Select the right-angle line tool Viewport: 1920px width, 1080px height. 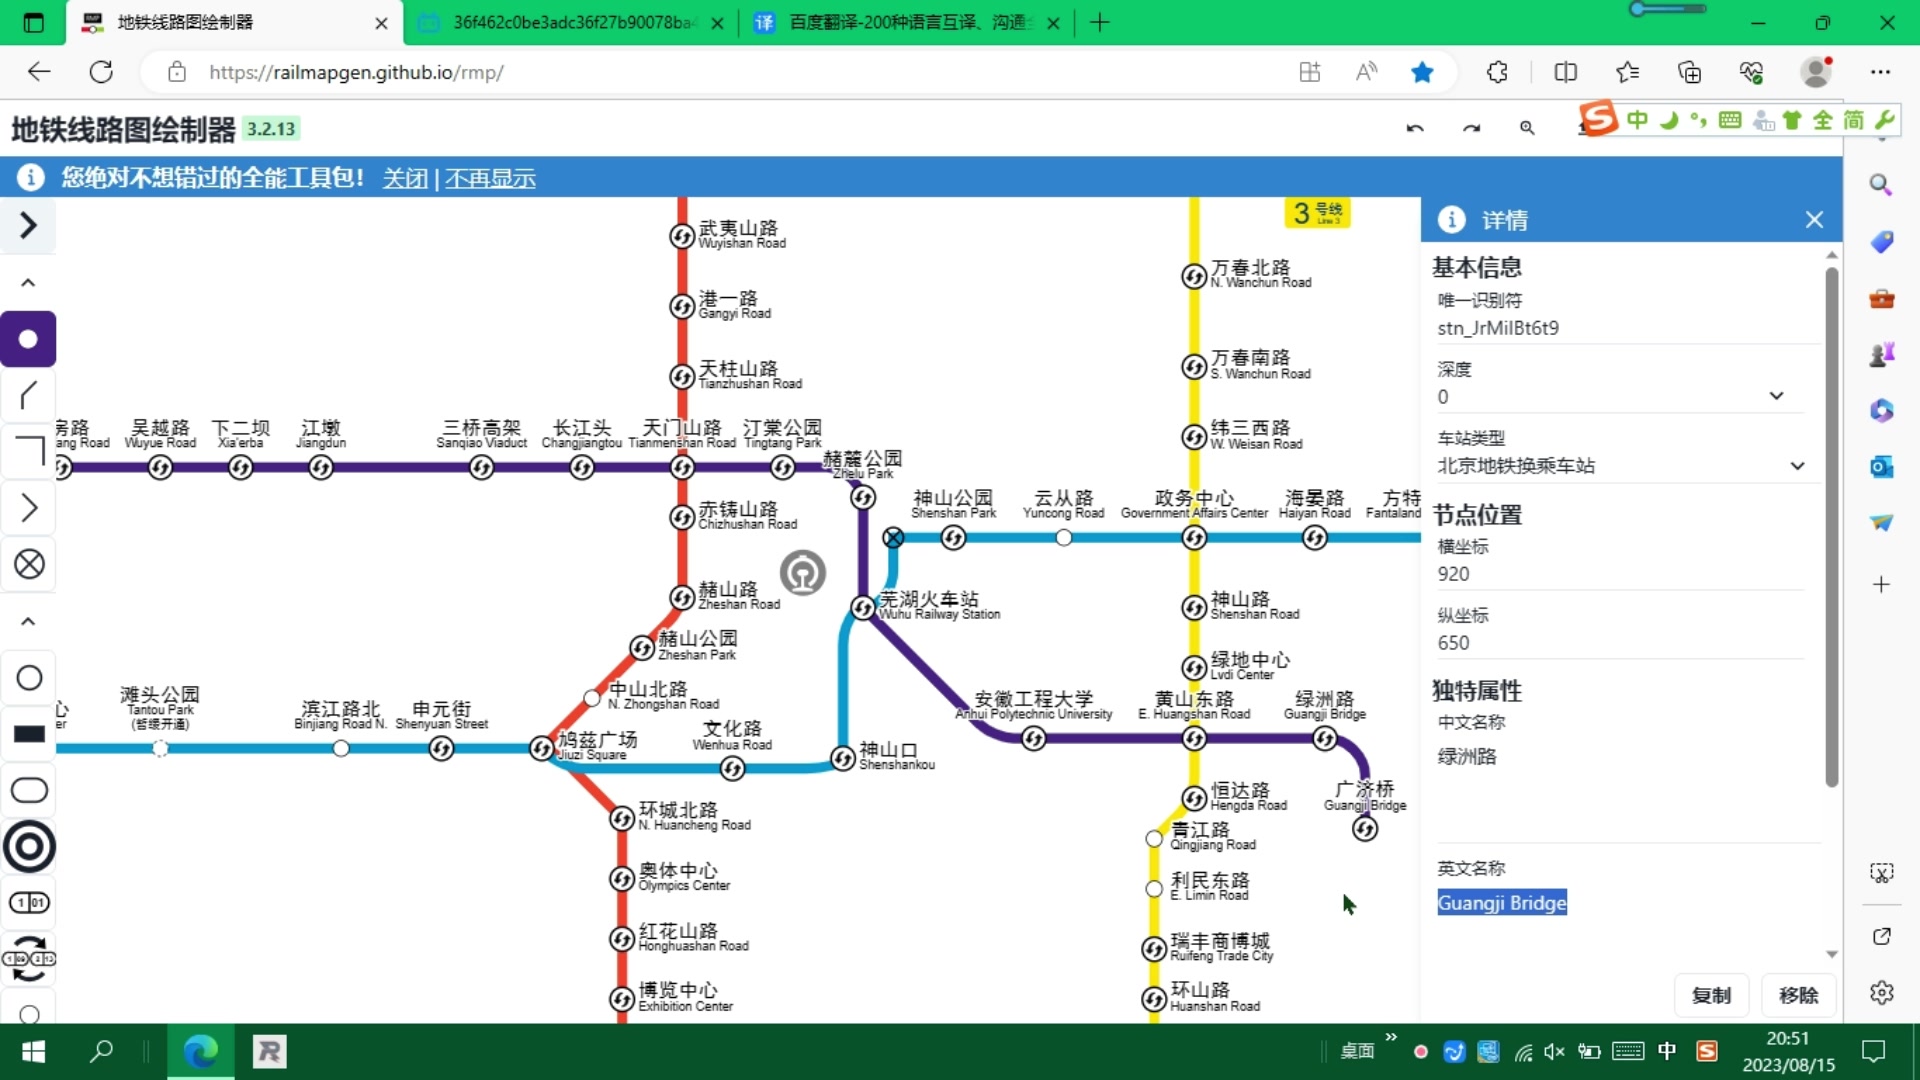coord(28,451)
